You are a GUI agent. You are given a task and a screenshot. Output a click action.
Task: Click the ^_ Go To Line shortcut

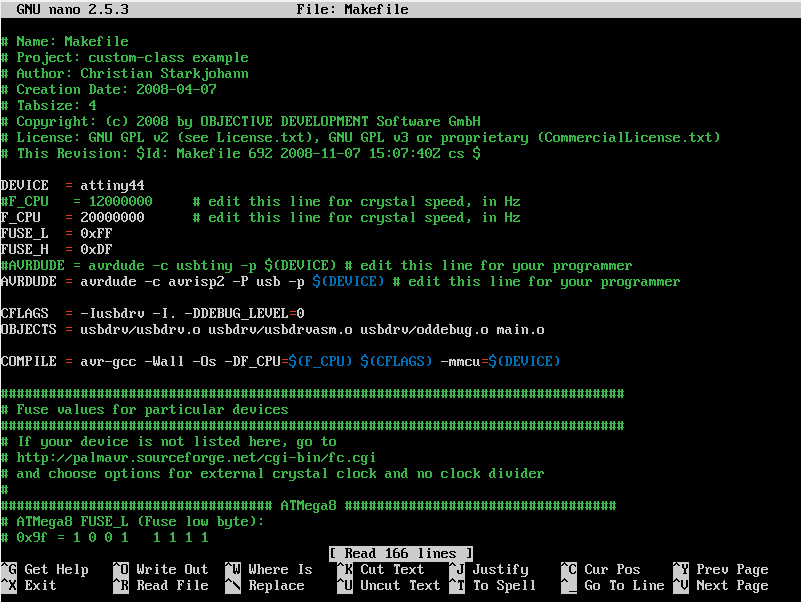[613, 586]
